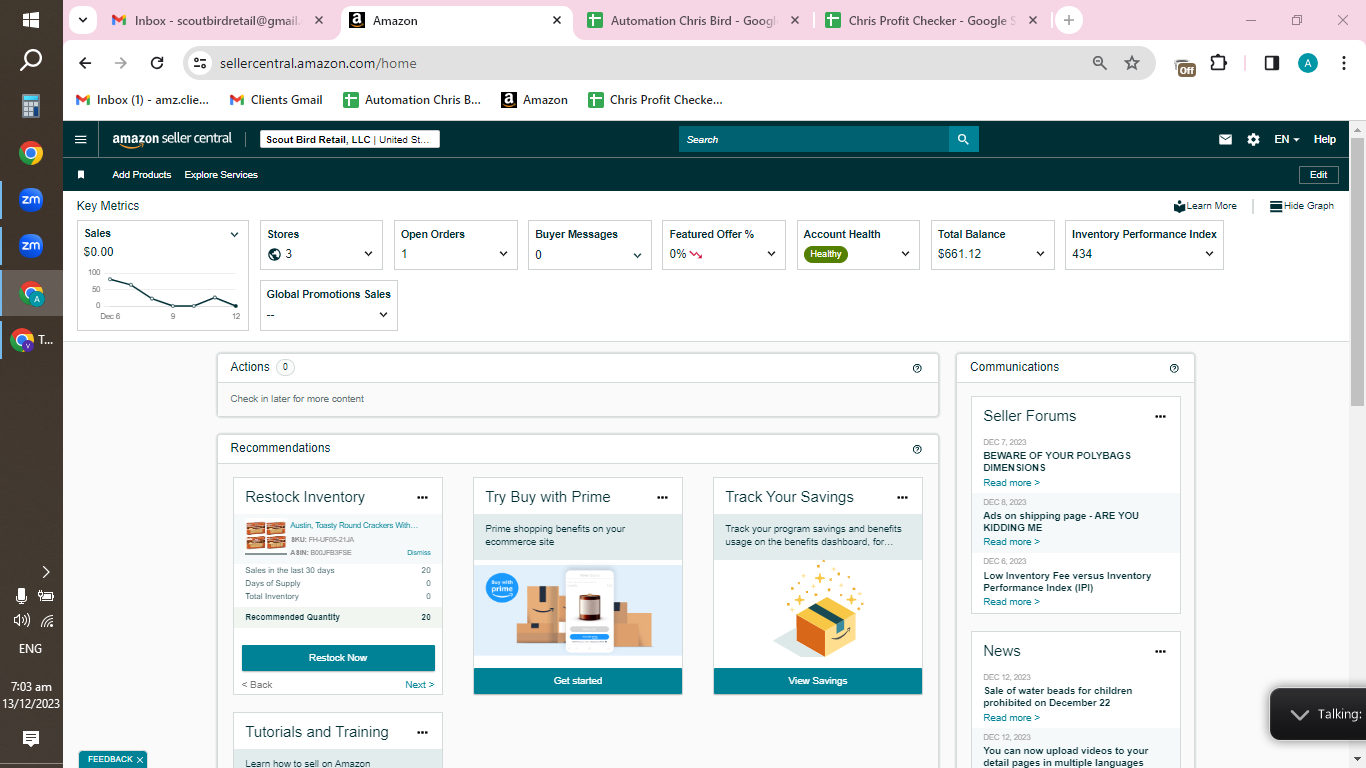This screenshot has width=1366, height=768.
Task: Expand the Featured Offer % dropdown
Action: pyautogui.click(x=771, y=254)
